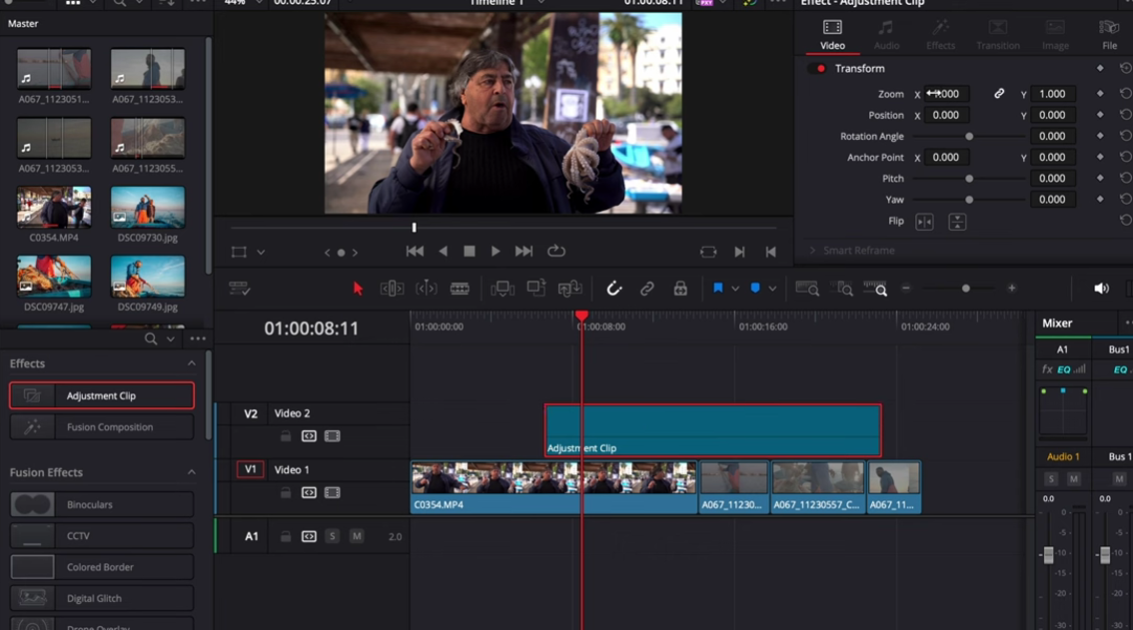Mute the A1 audio track
Viewport: 1133px width, 630px height.
pos(356,537)
